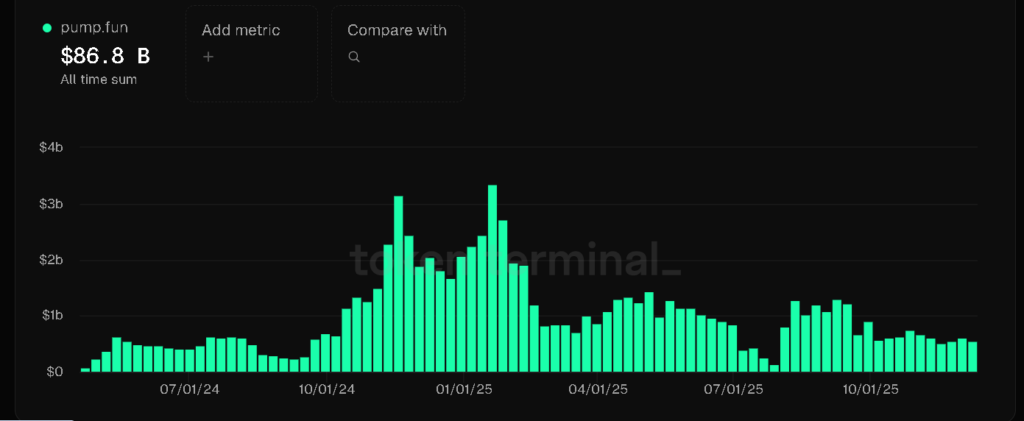Click the $86.8 B total value
The image size is (1024, 421).
point(105,55)
